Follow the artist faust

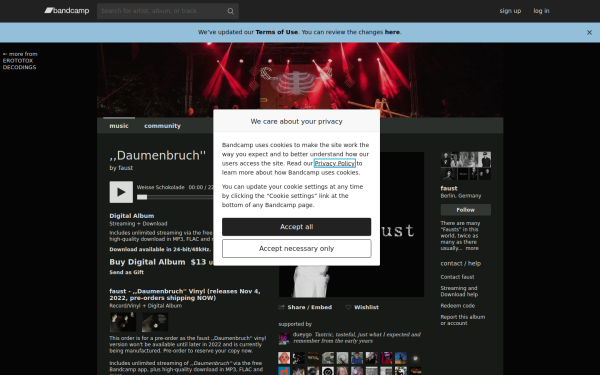[466, 210]
